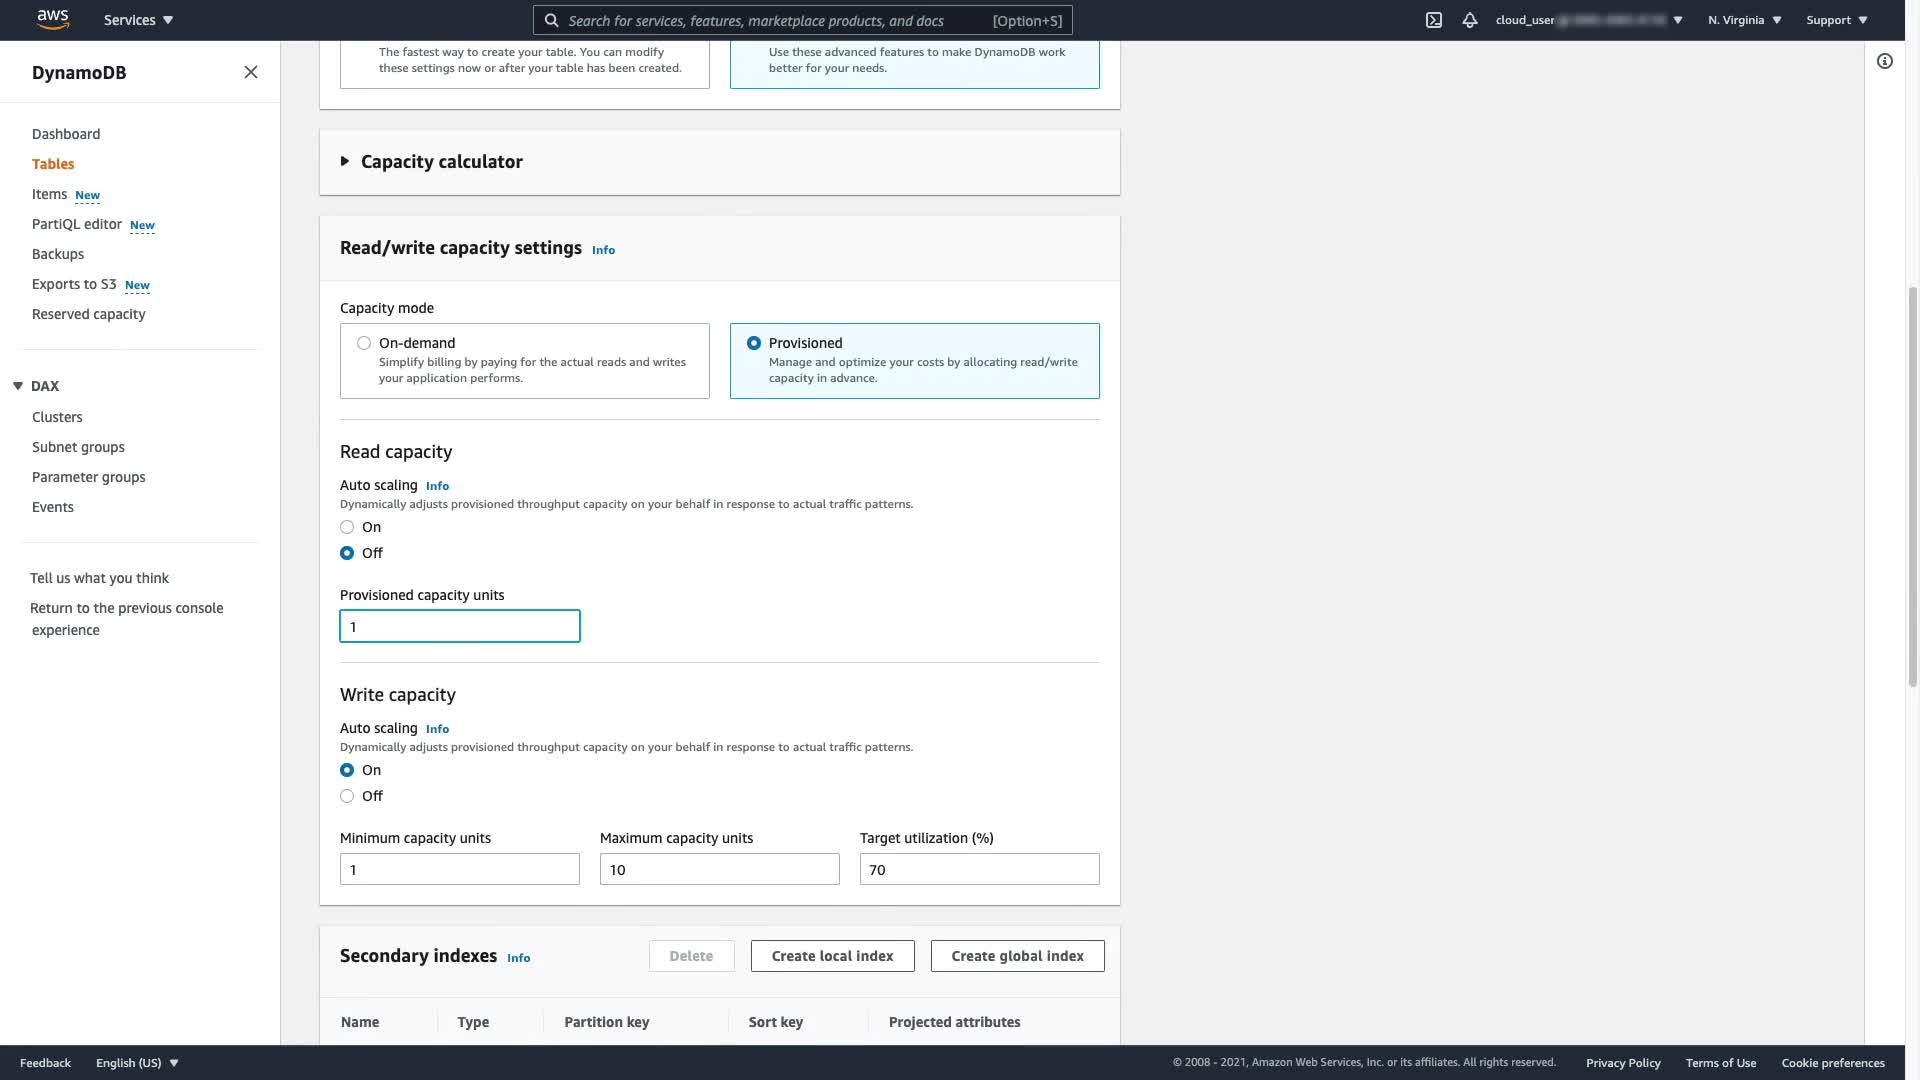Open Backups in the sidebar
1920x1080 pixels.
coord(58,254)
